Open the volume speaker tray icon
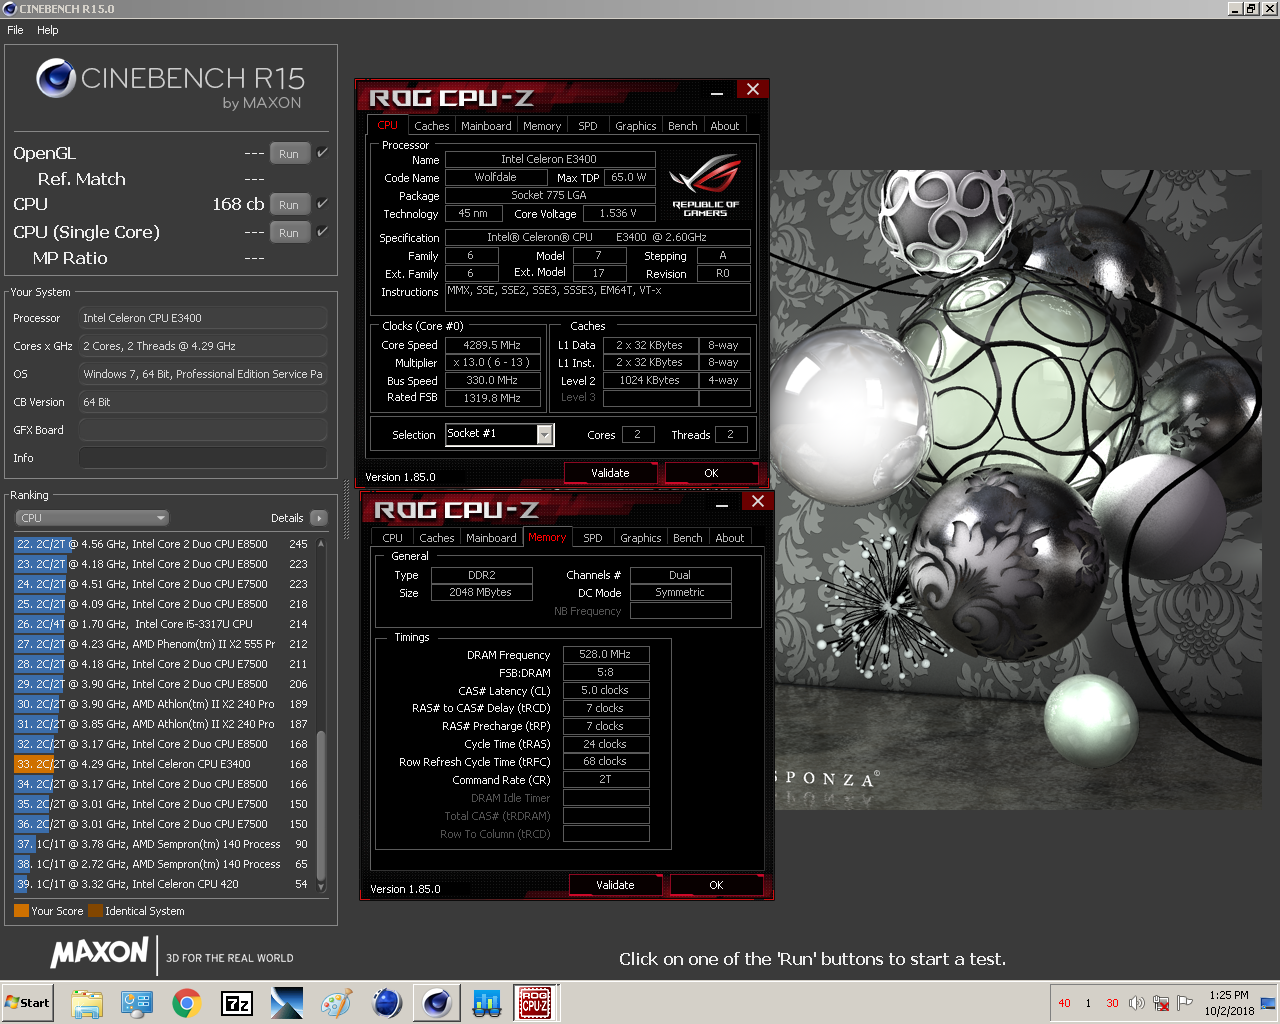 1137,1003
